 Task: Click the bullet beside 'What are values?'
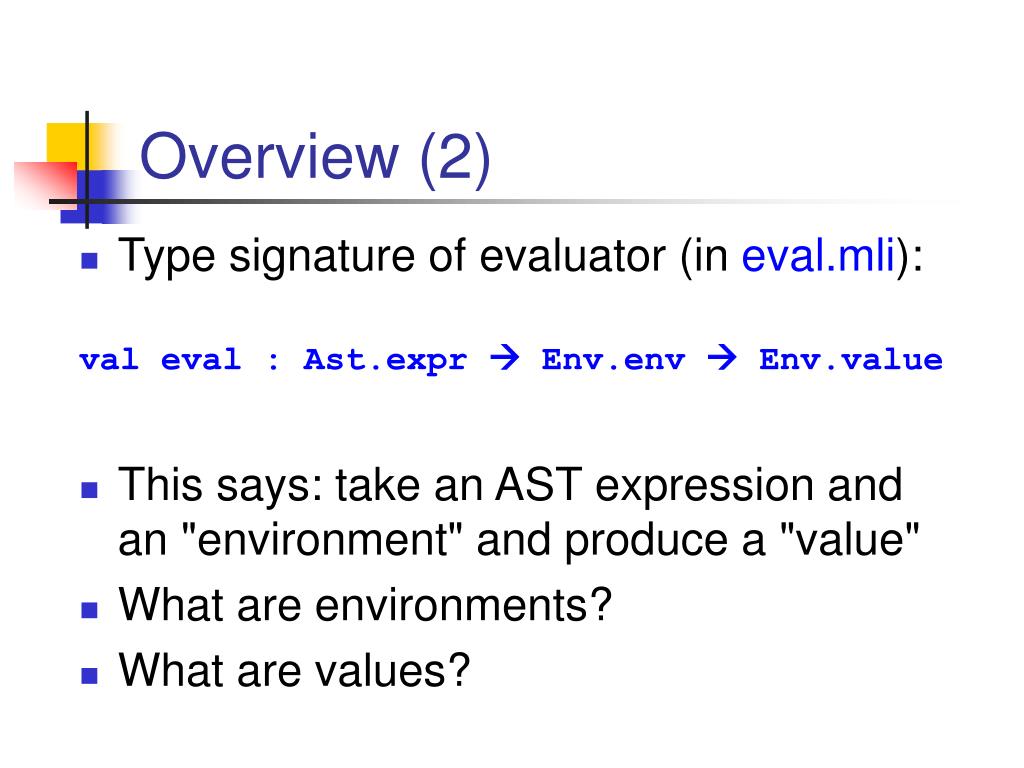89,675
